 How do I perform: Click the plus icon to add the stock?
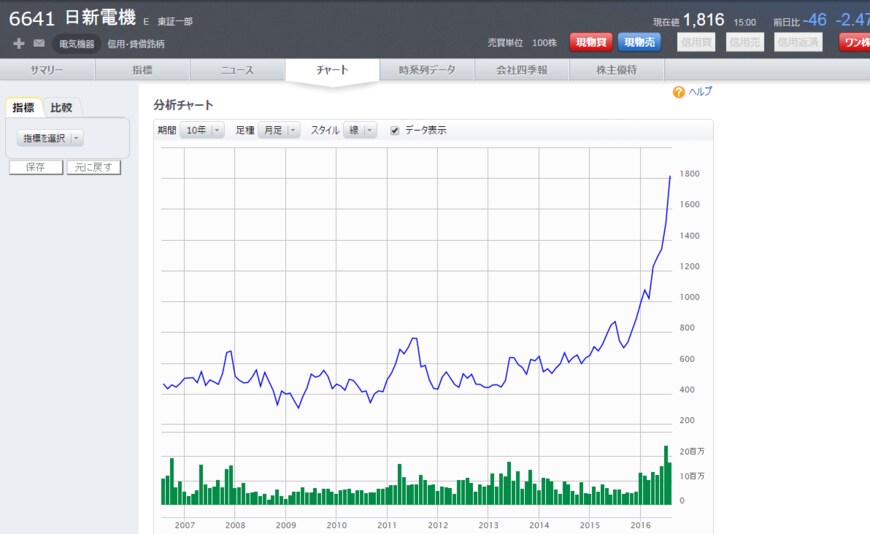coord(19,43)
